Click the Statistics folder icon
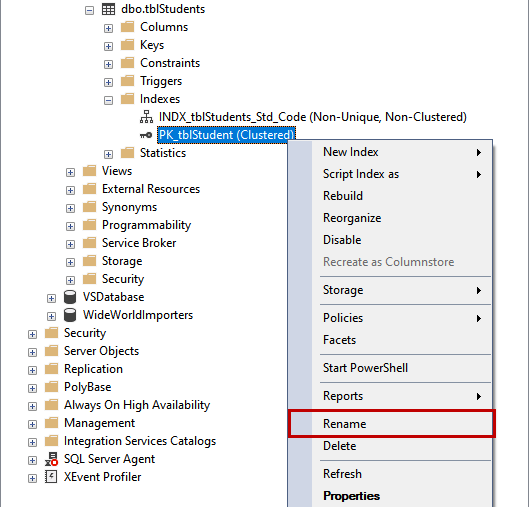This screenshot has width=529, height=507. (x=128, y=152)
